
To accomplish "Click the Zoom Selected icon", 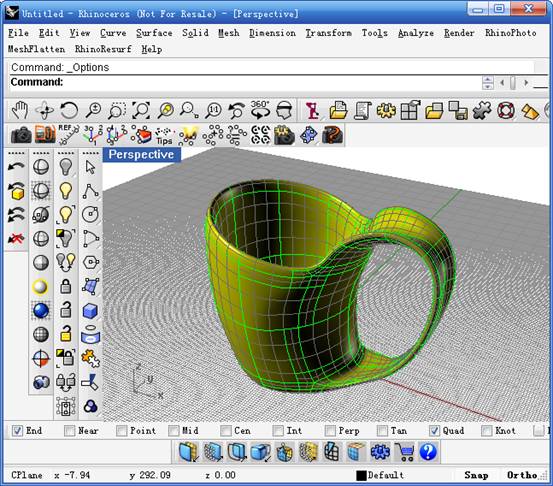I will 165,111.
